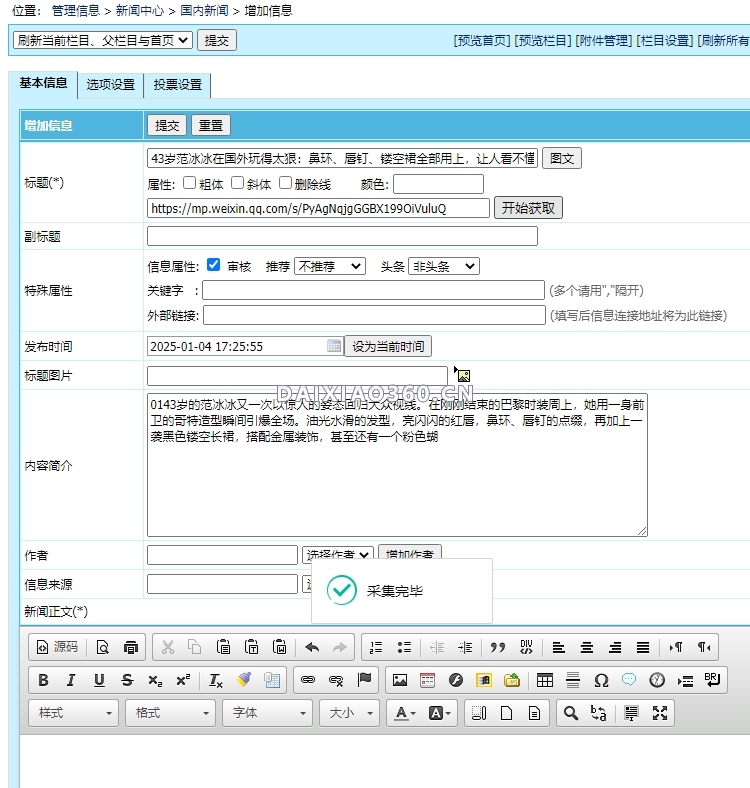Click the select image icon for 标题图片
The image size is (750, 788).
(x=462, y=375)
